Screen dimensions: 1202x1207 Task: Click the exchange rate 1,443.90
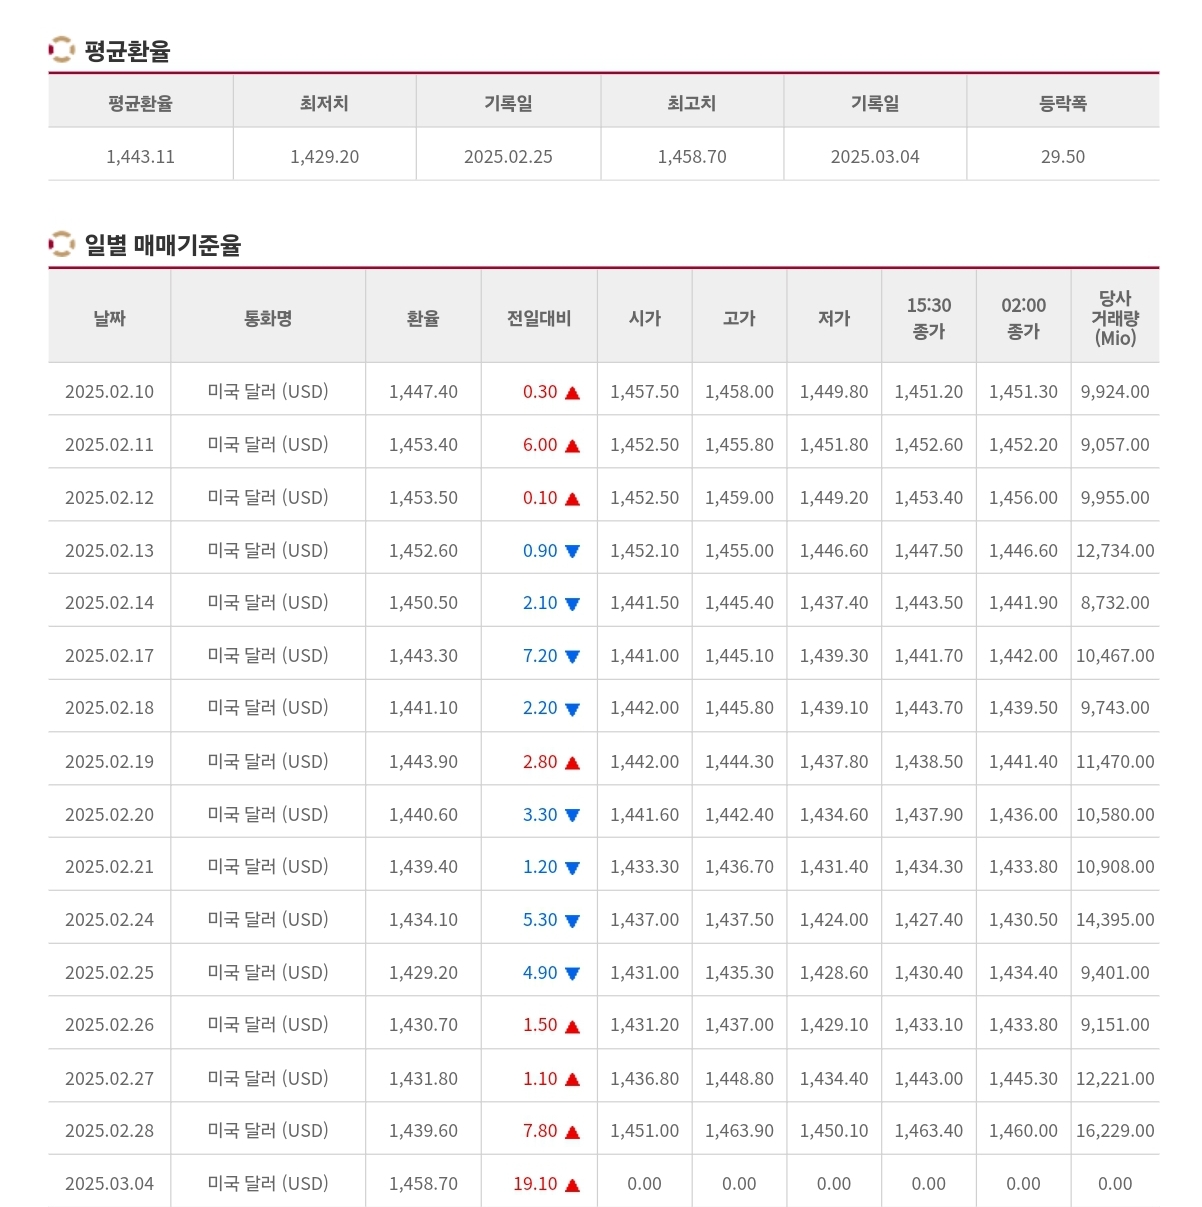point(423,762)
